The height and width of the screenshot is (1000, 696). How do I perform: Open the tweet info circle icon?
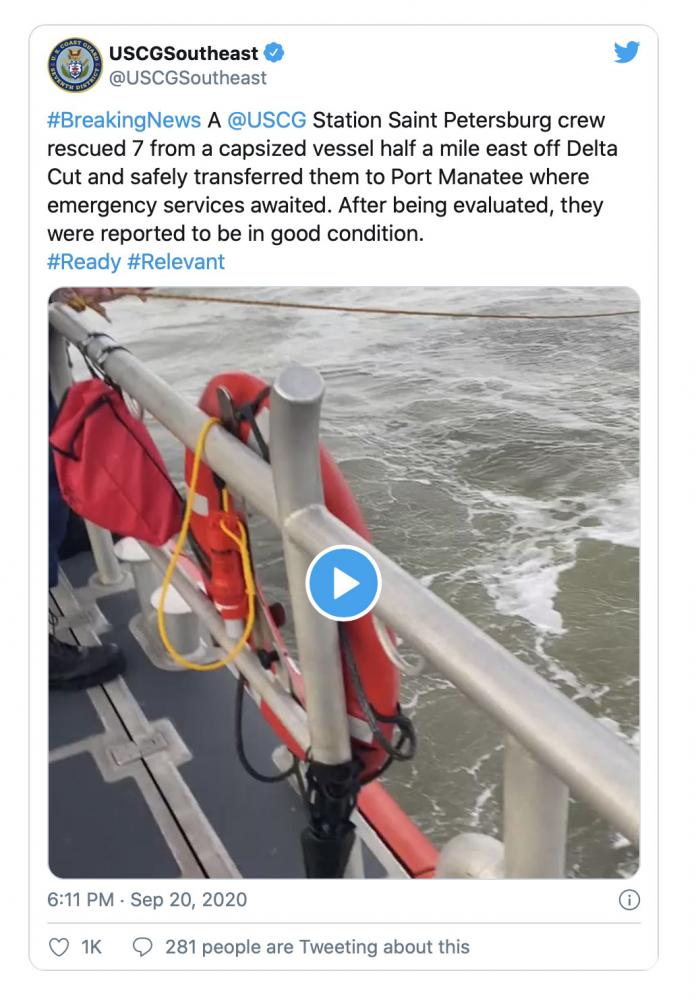click(x=629, y=900)
